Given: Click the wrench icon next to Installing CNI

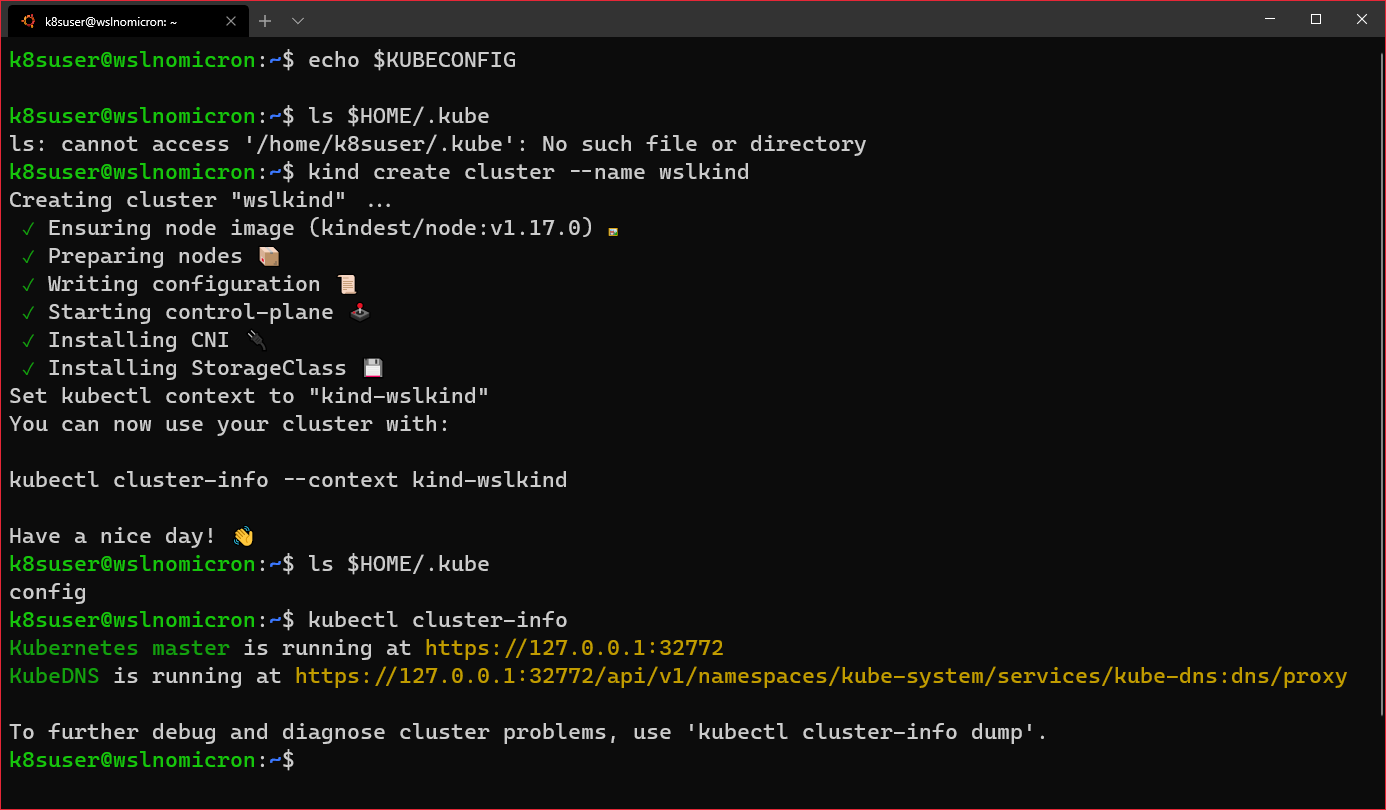Looking at the screenshot, I should (x=257, y=339).
